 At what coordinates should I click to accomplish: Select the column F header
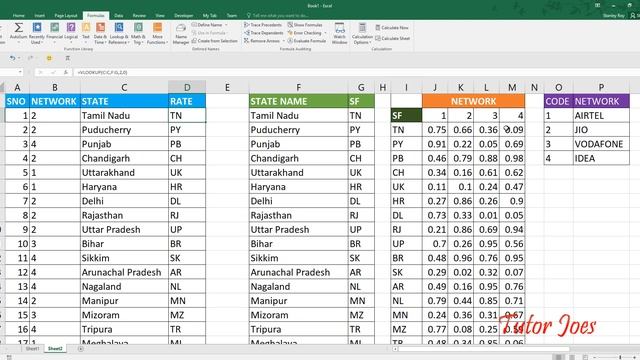tap(298, 87)
